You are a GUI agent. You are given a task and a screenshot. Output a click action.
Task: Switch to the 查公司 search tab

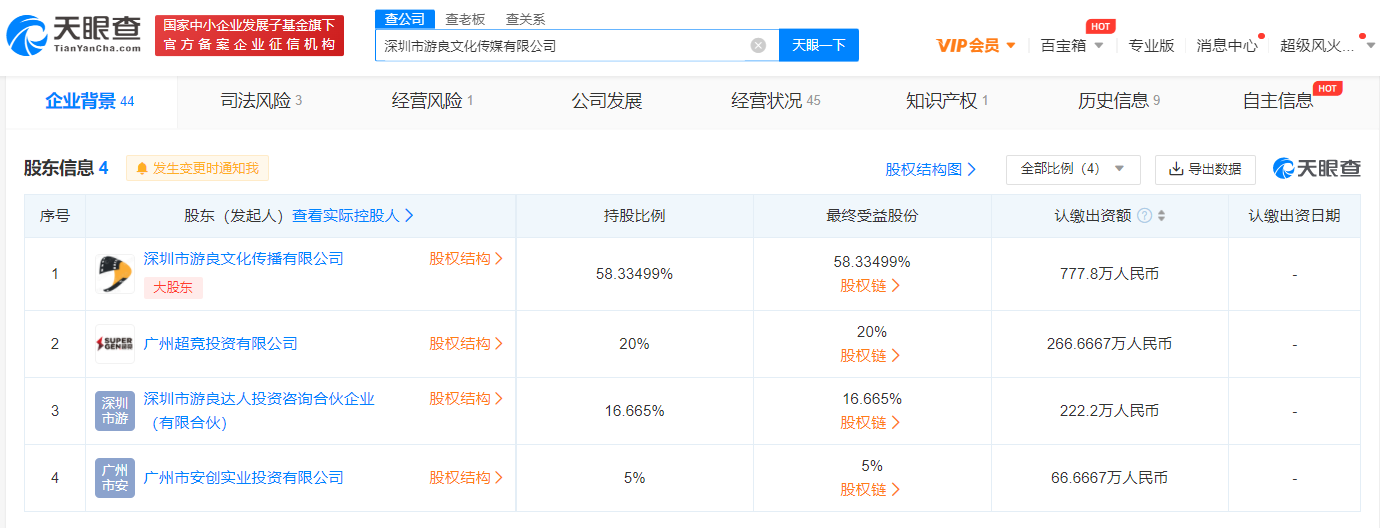[405, 19]
